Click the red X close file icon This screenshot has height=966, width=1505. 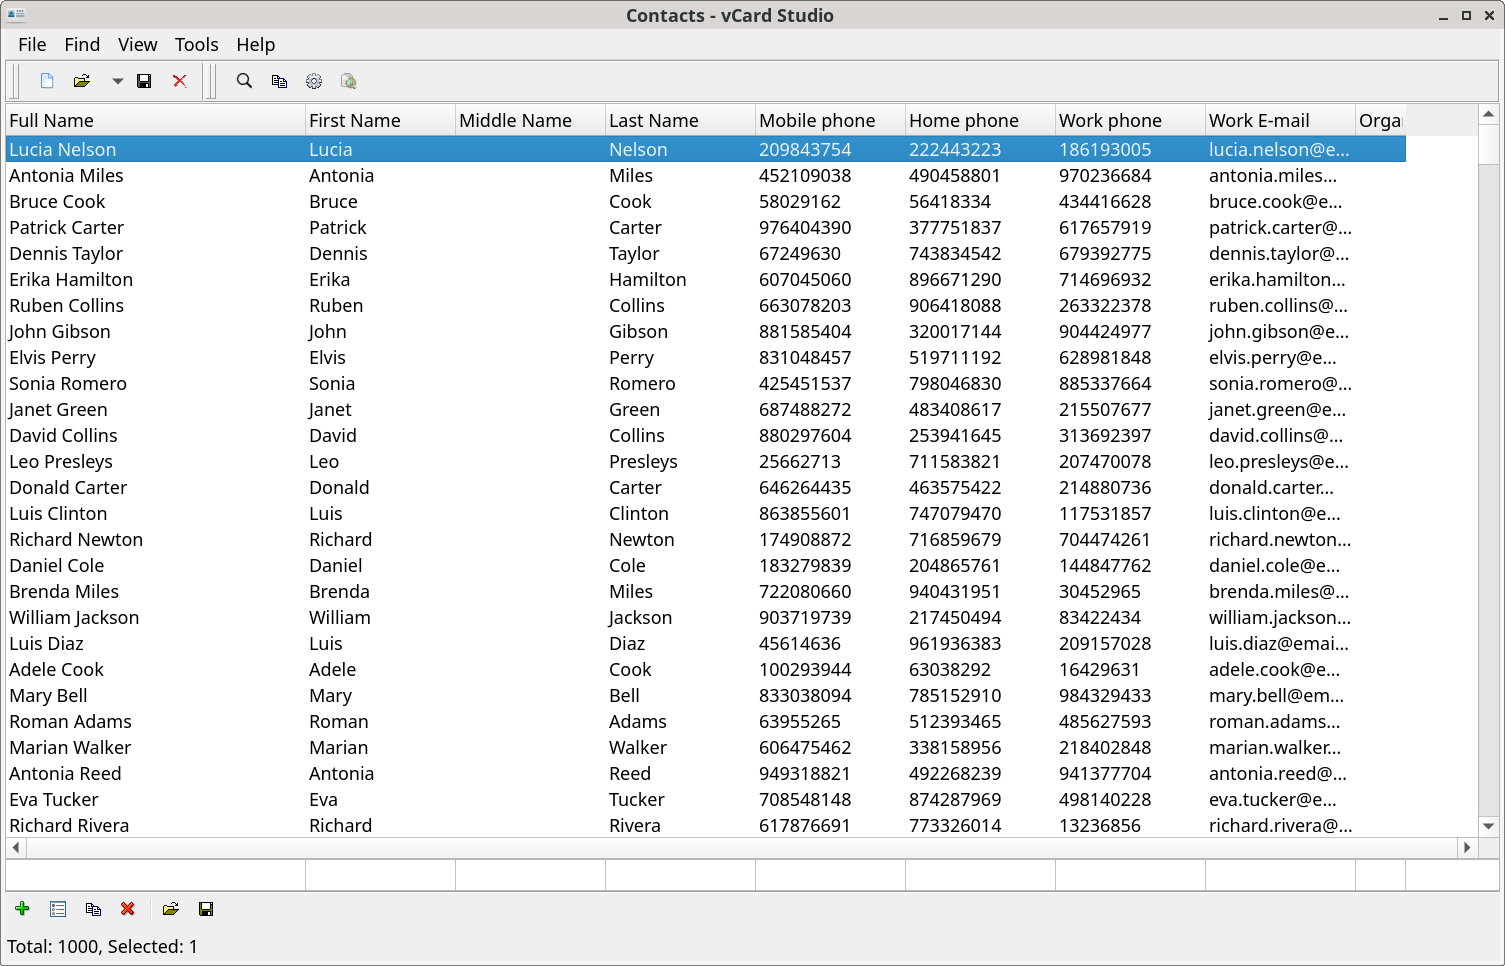tap(180, 81)
